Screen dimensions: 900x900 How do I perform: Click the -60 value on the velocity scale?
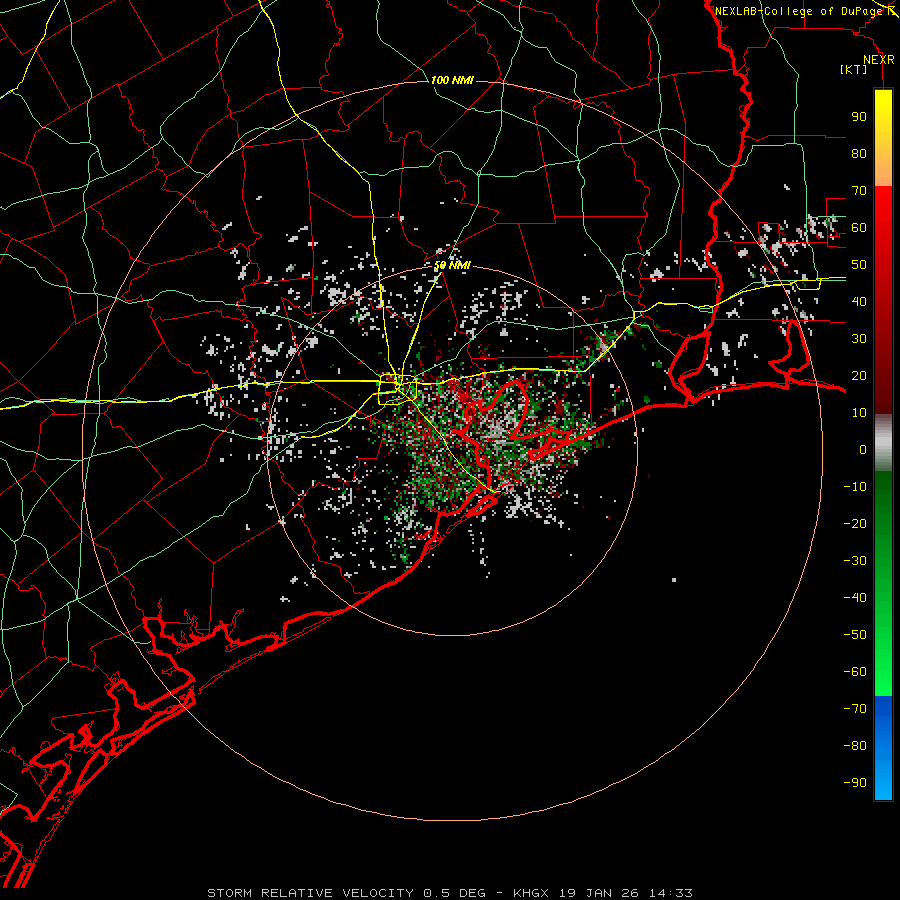click(855, 672)
